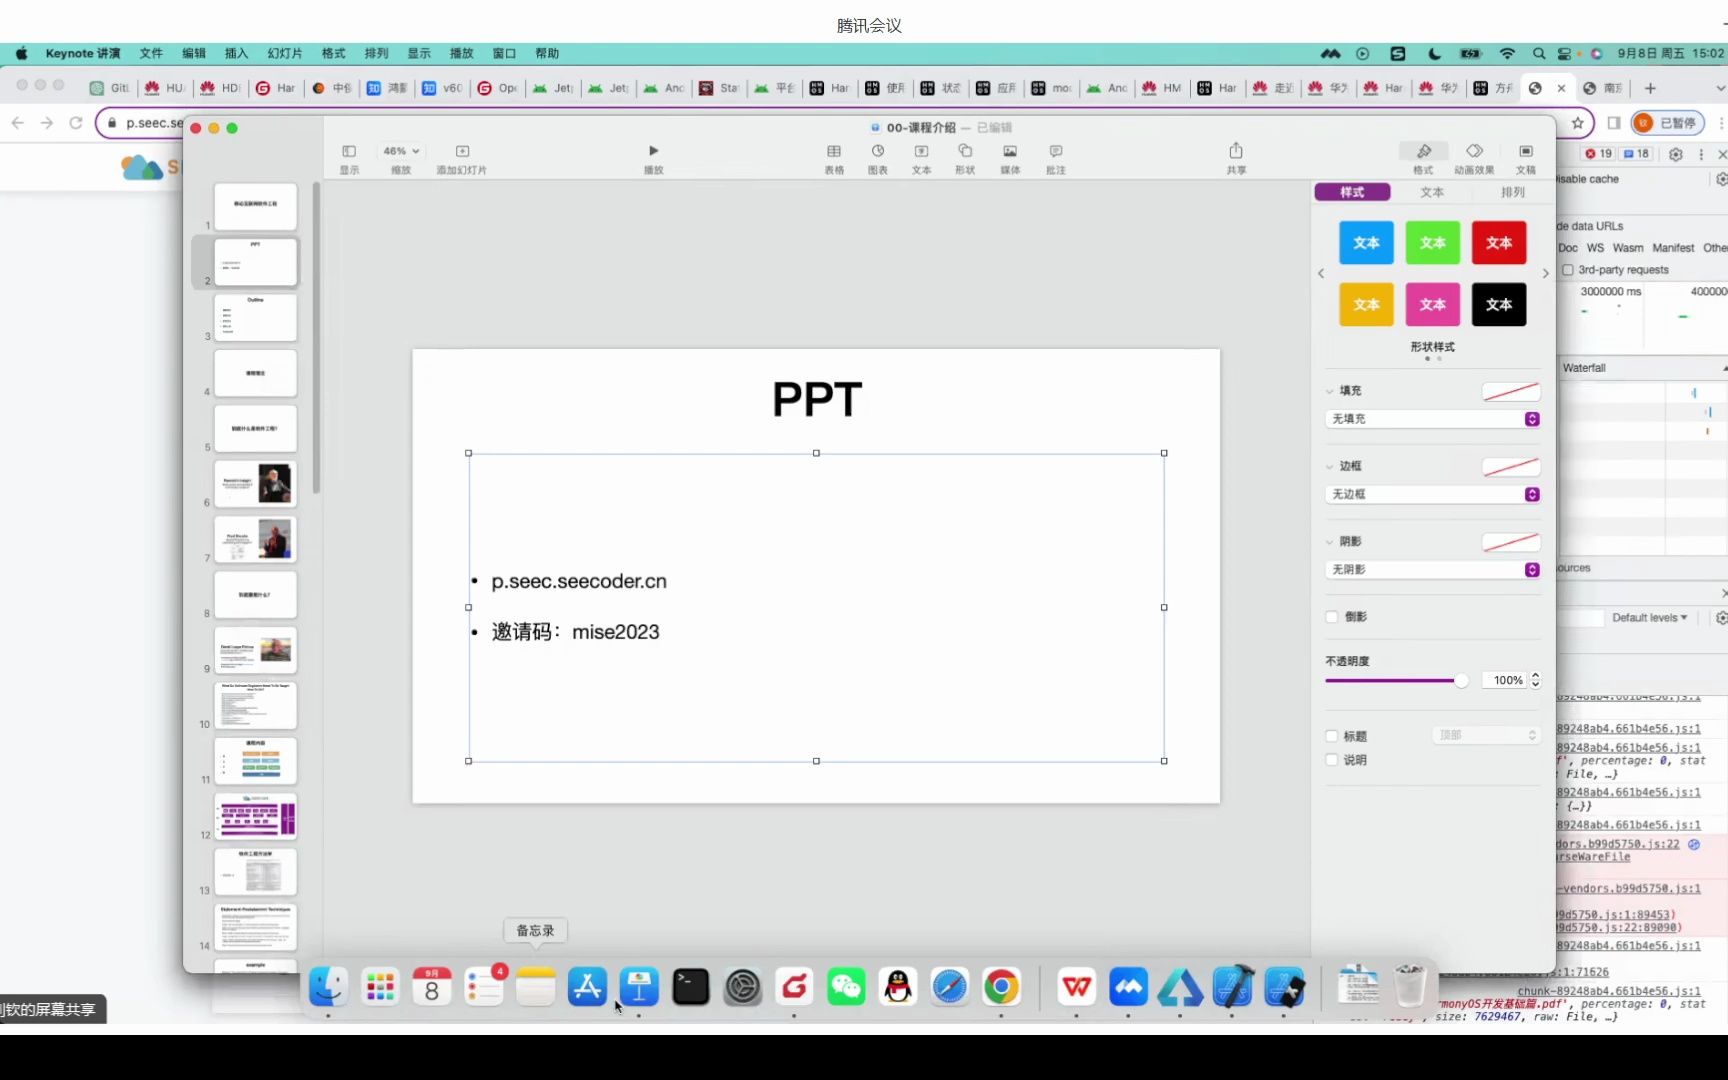Screen dimensions: 1728x1080
Task: Open QQ penguin app in the Dock
Action: click(898, 987)
